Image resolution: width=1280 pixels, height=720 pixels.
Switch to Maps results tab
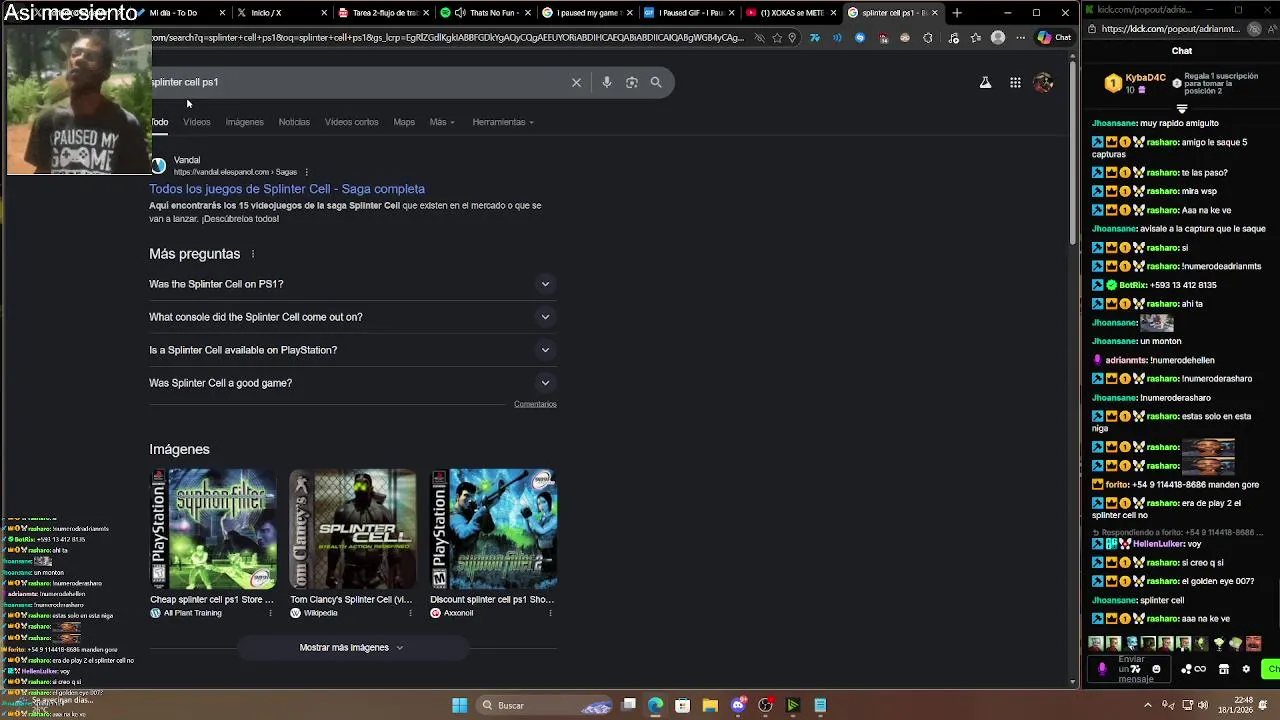tap(404, 122)
